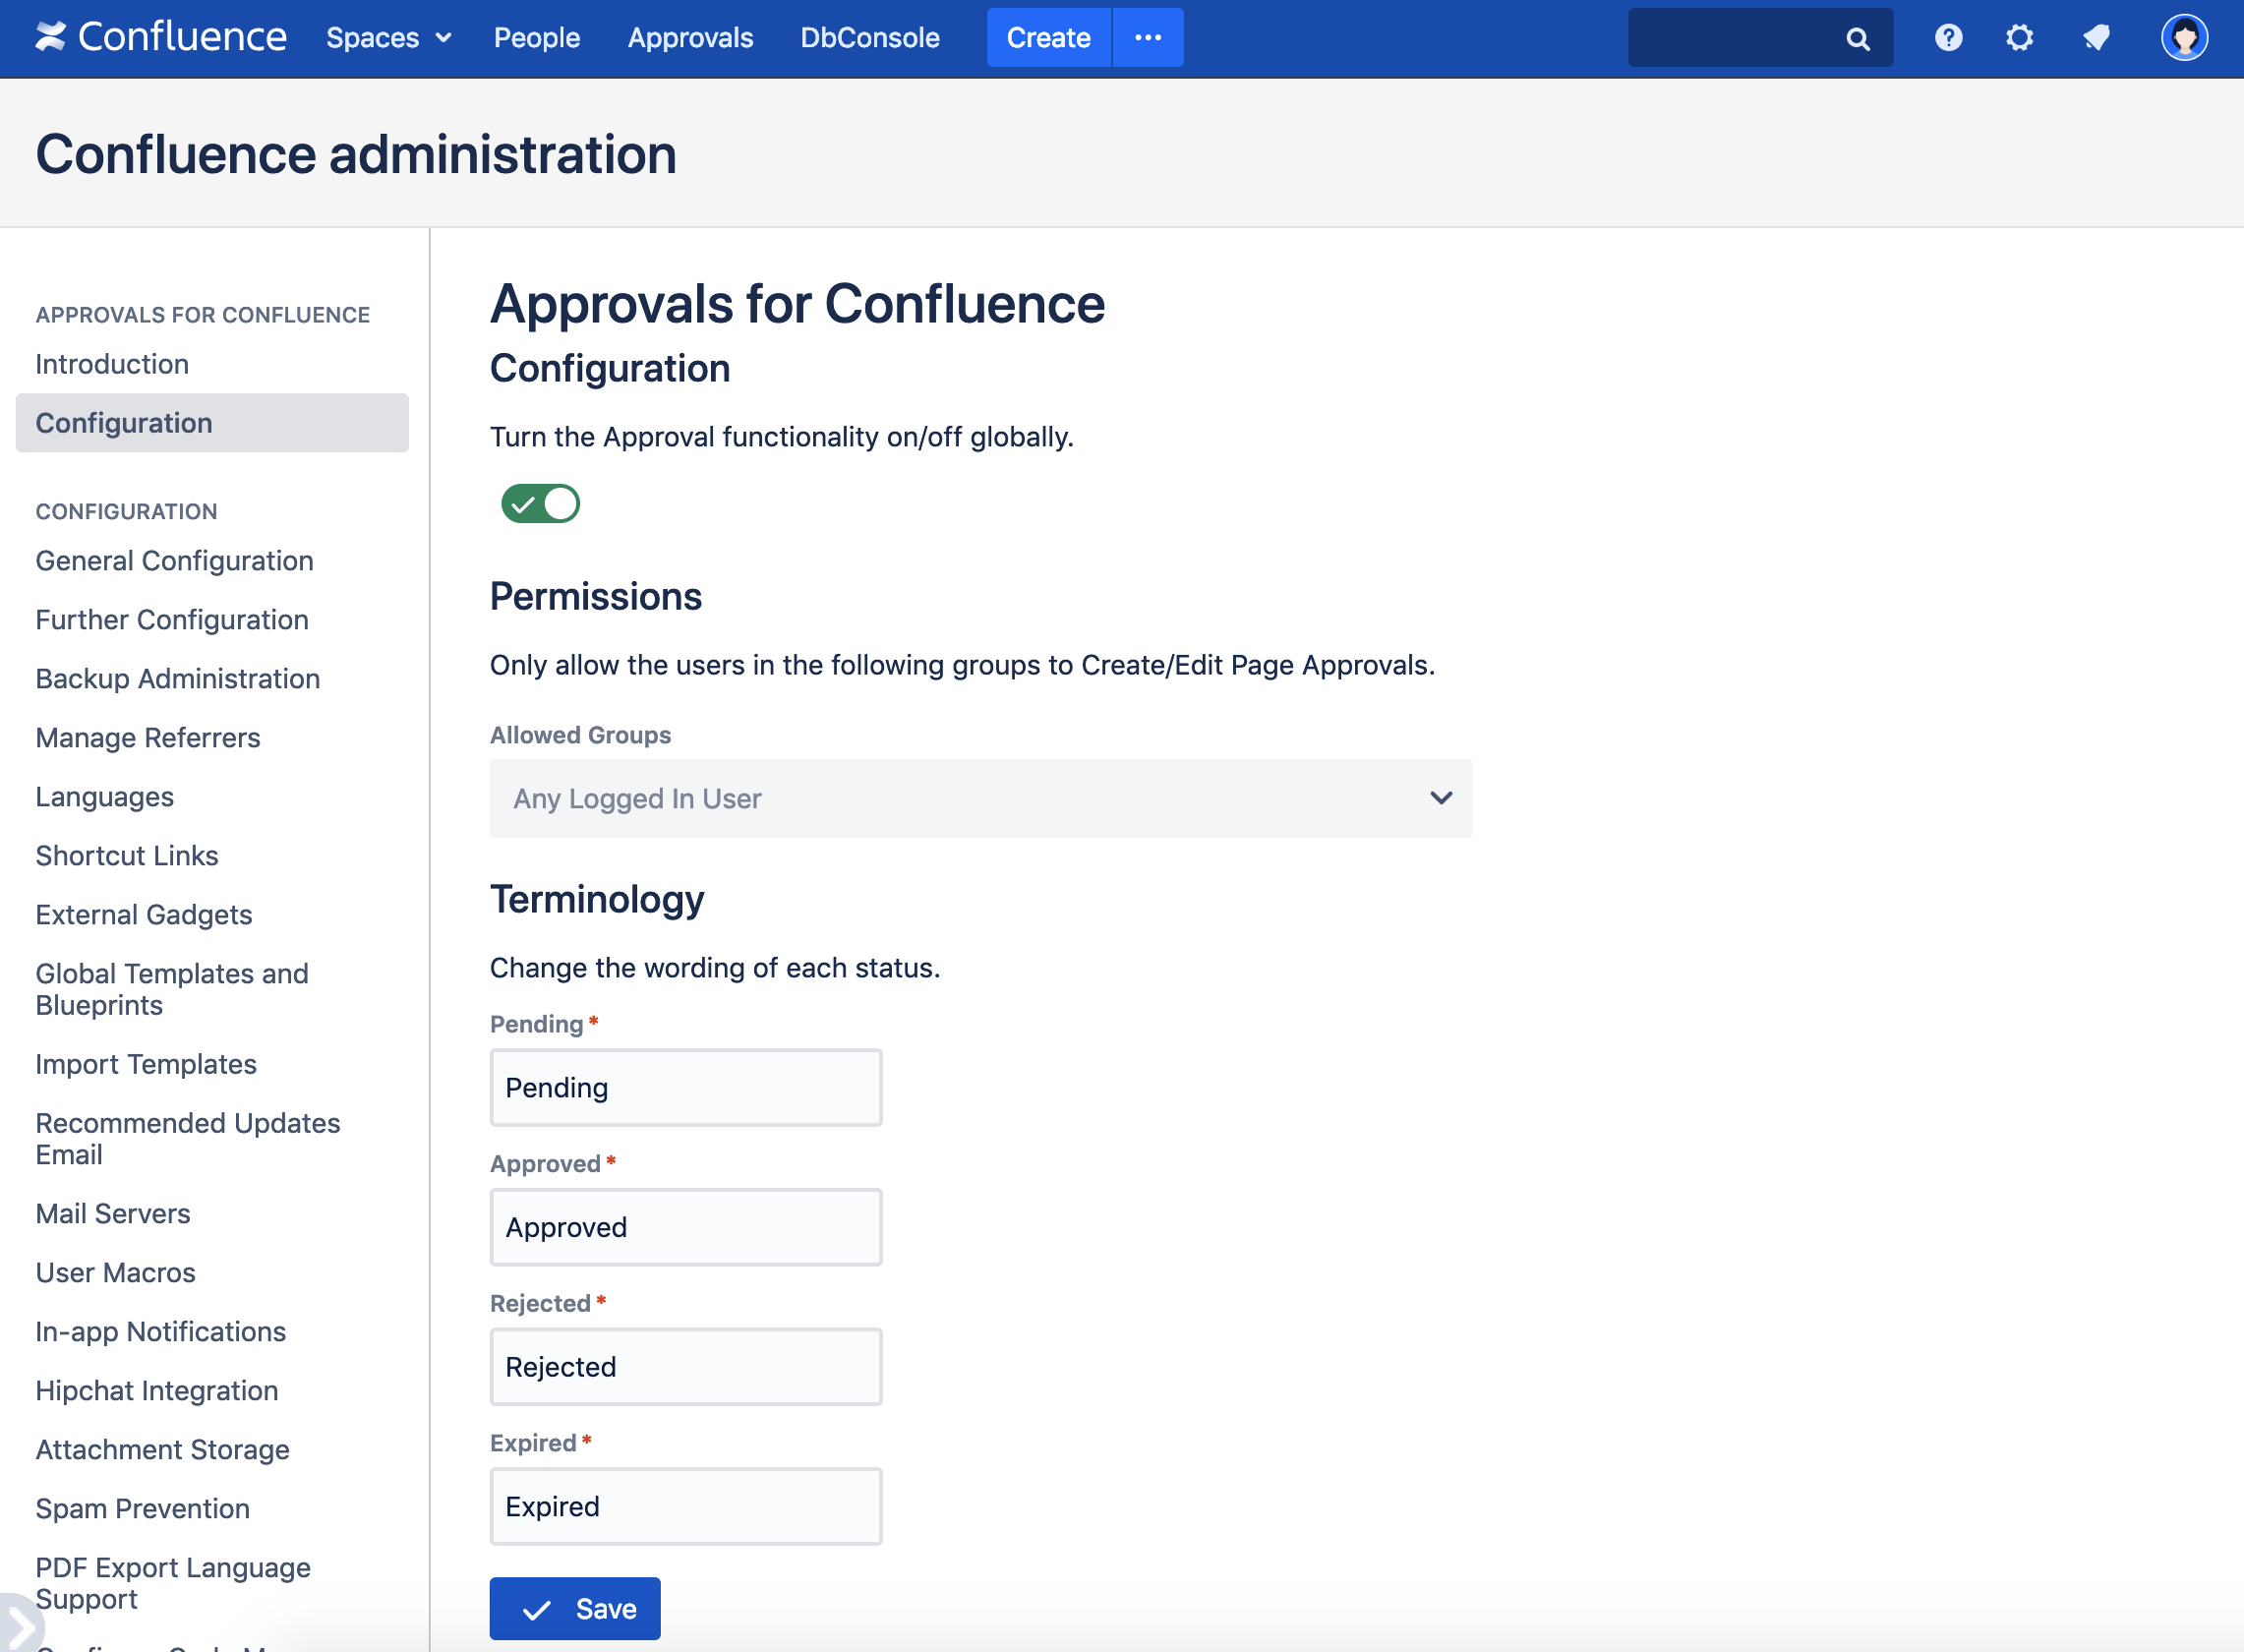The width and height of the screenshot is (2244, 1652).
Task: Open the Spaces dropdown menu
Action: 388,38
